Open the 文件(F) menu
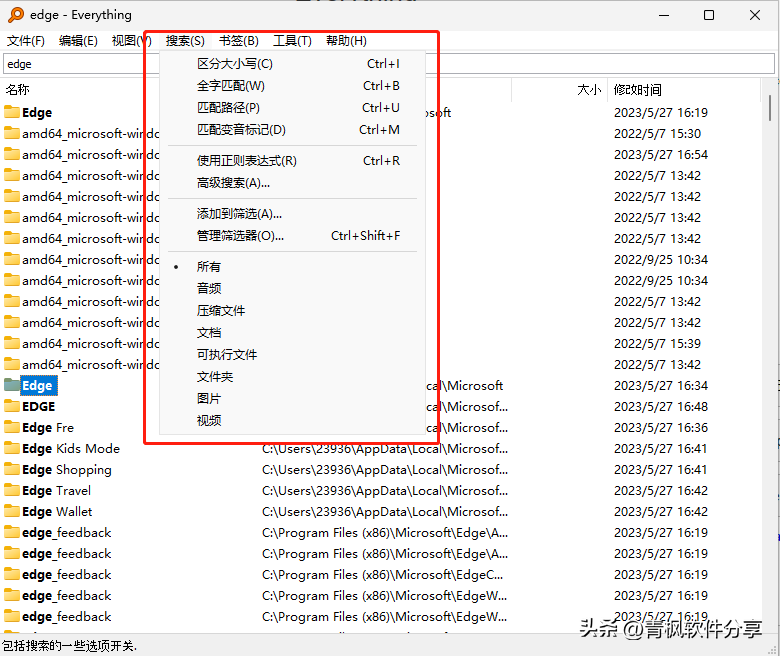The width and height of the screenshot is (780, 656). coord(26,41)
